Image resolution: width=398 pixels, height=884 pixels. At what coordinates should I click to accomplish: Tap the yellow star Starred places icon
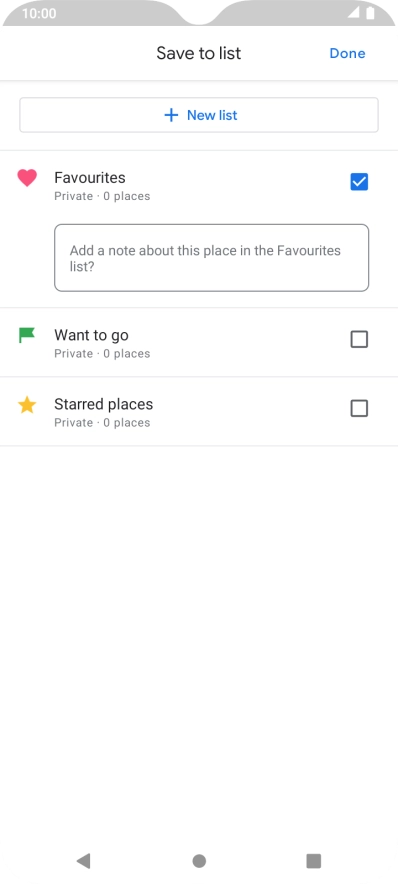coord(26,405)
